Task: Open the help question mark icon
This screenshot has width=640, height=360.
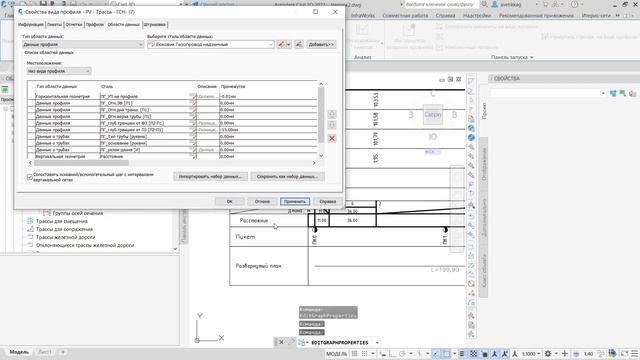Action: (574, 4)
